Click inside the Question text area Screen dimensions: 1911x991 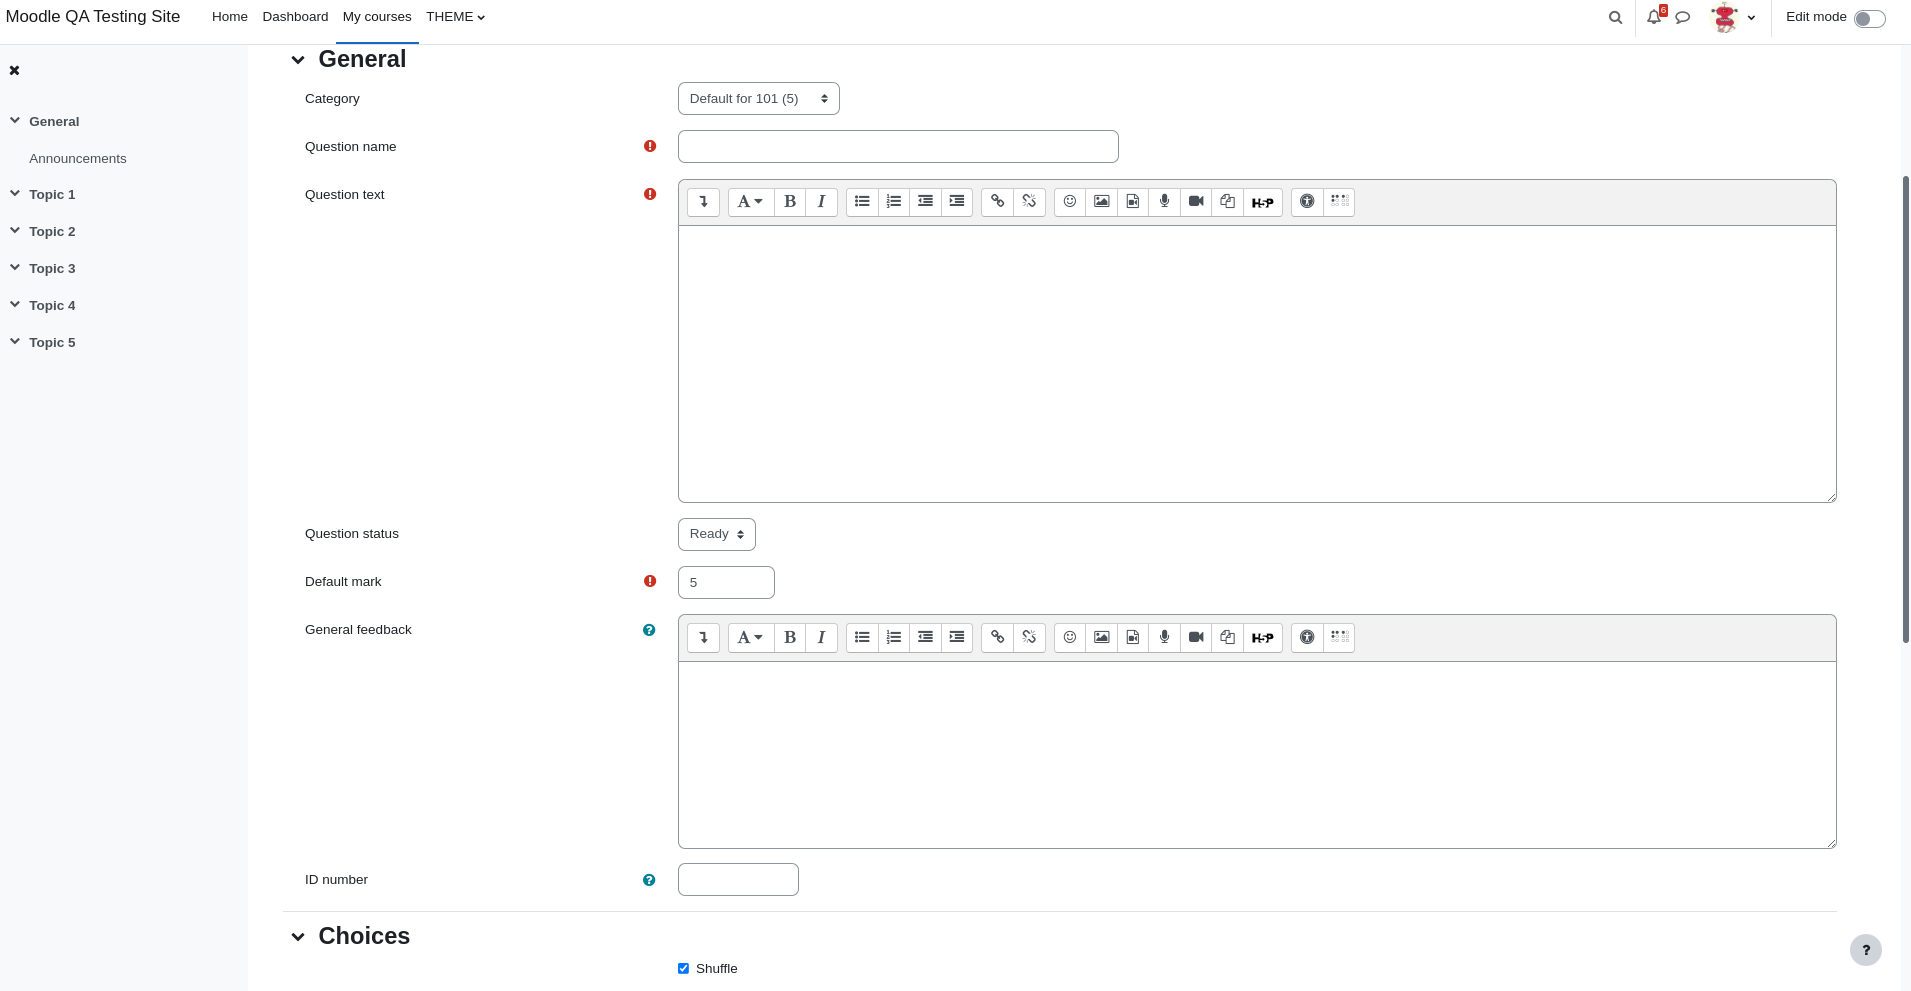[x=1257, y=364]
